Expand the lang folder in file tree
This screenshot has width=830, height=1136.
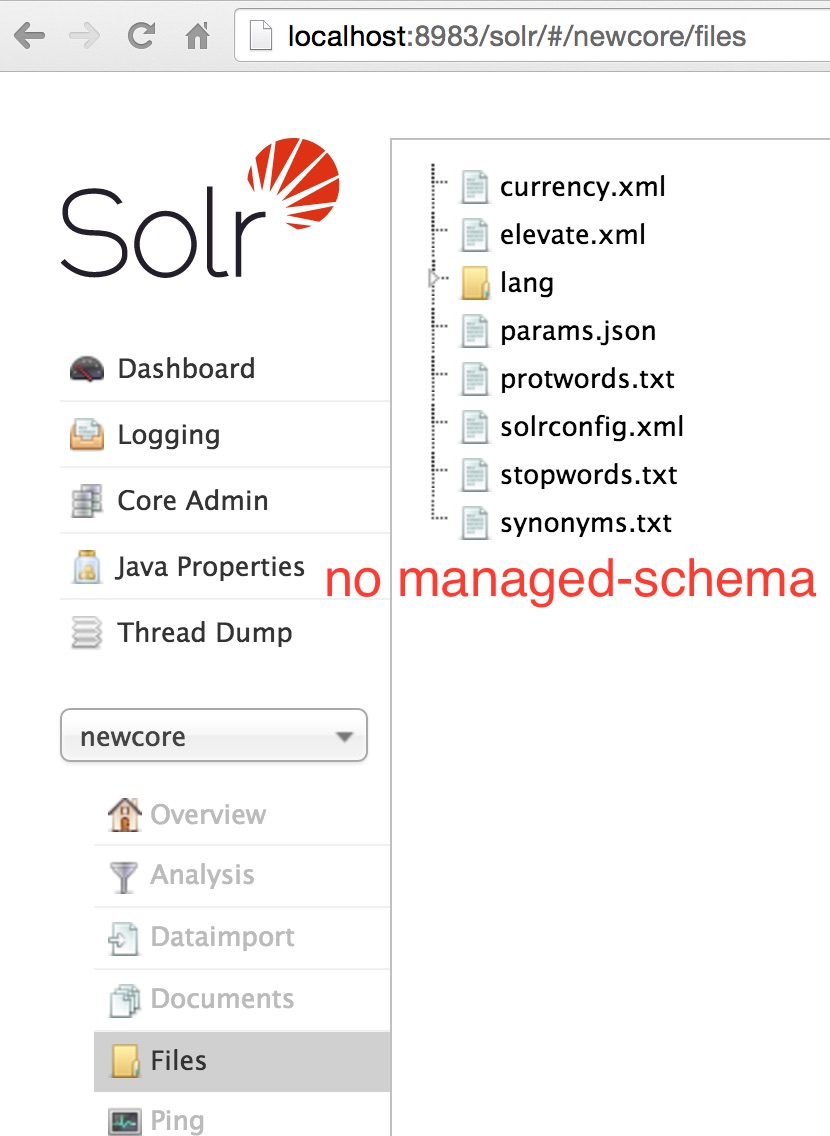tap(434, 279)
